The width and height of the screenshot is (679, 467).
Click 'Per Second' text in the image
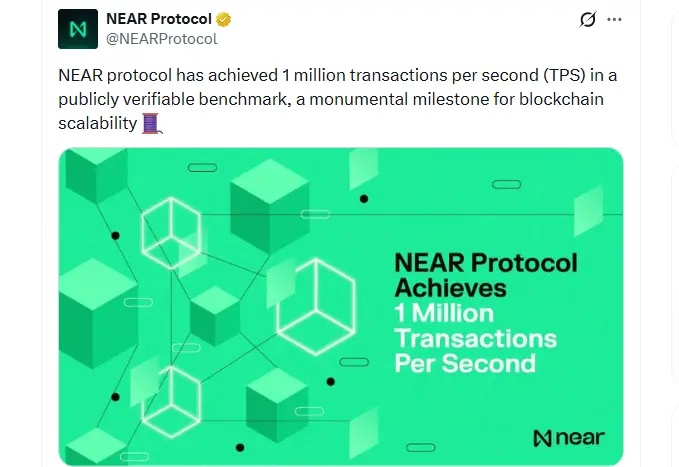pos(464,362)
